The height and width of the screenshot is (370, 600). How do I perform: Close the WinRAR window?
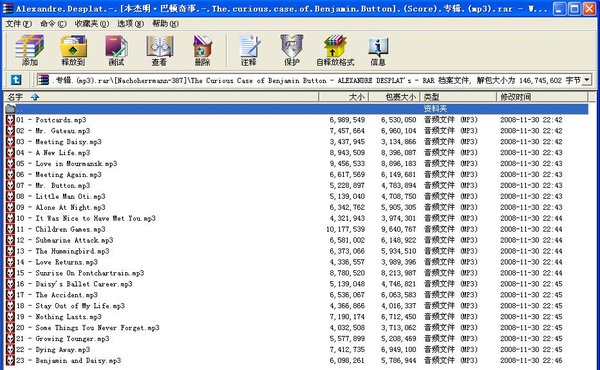pos(589,8)
